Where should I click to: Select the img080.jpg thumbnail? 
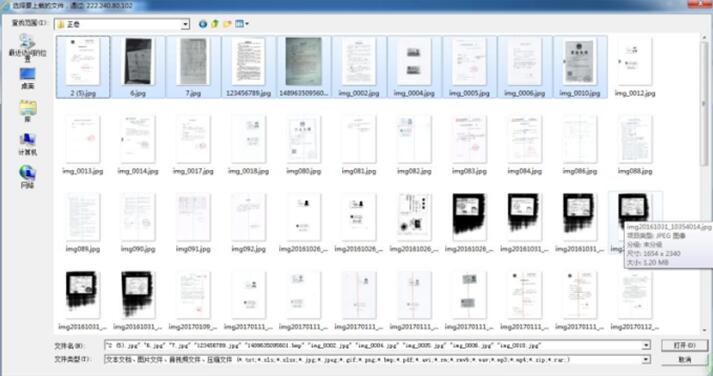[304, 145]
